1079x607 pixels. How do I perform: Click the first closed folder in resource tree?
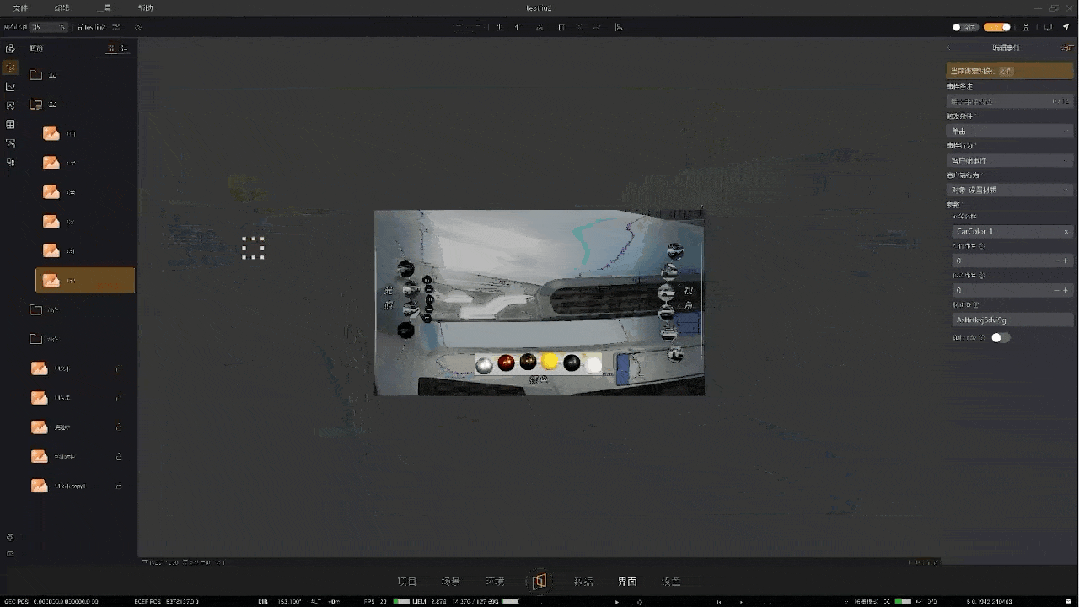point(36,75)
